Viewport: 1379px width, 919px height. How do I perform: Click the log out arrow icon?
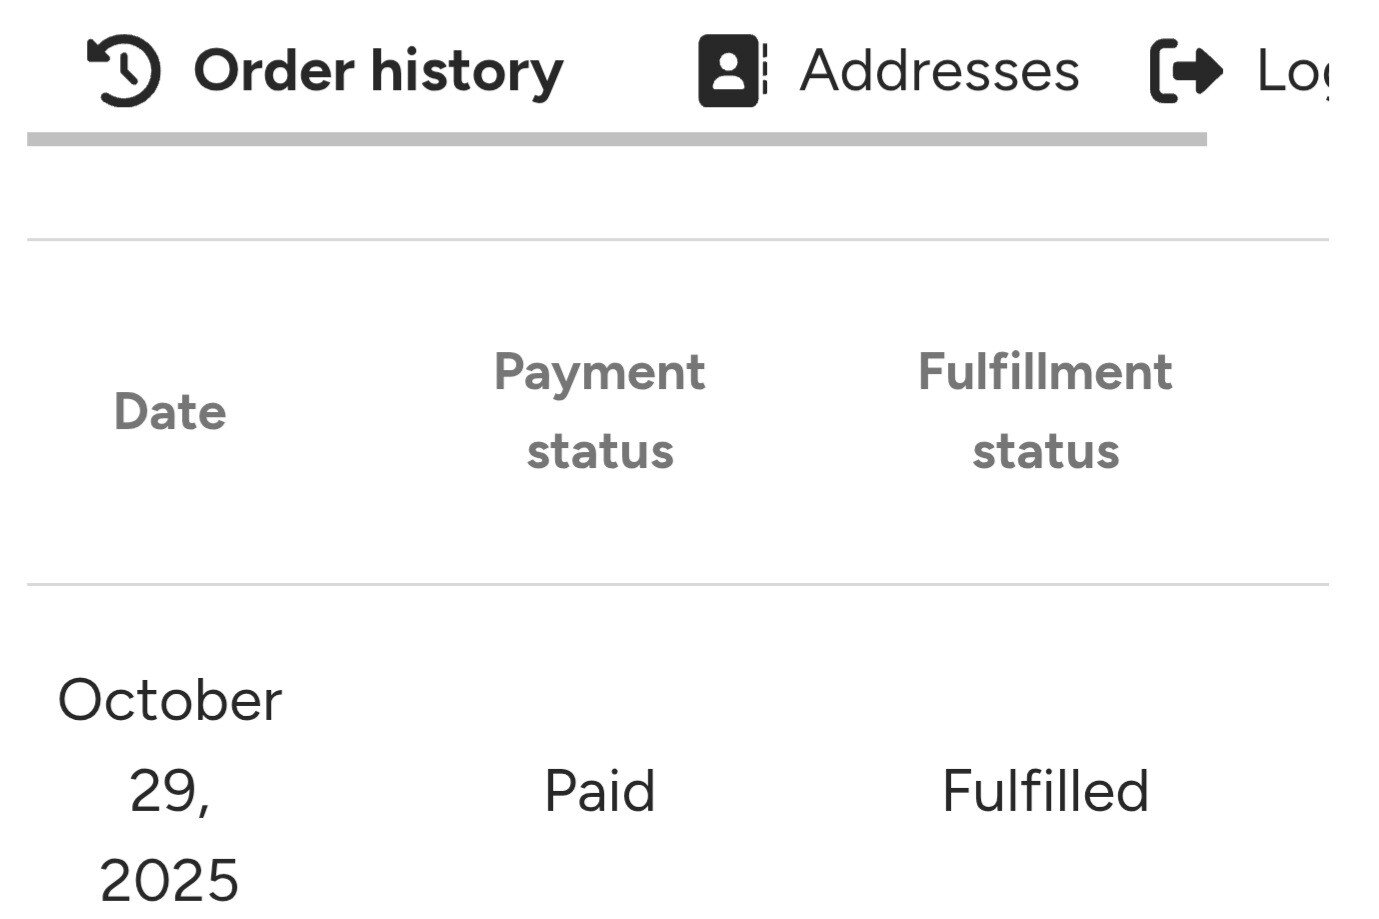point(1186,71)
